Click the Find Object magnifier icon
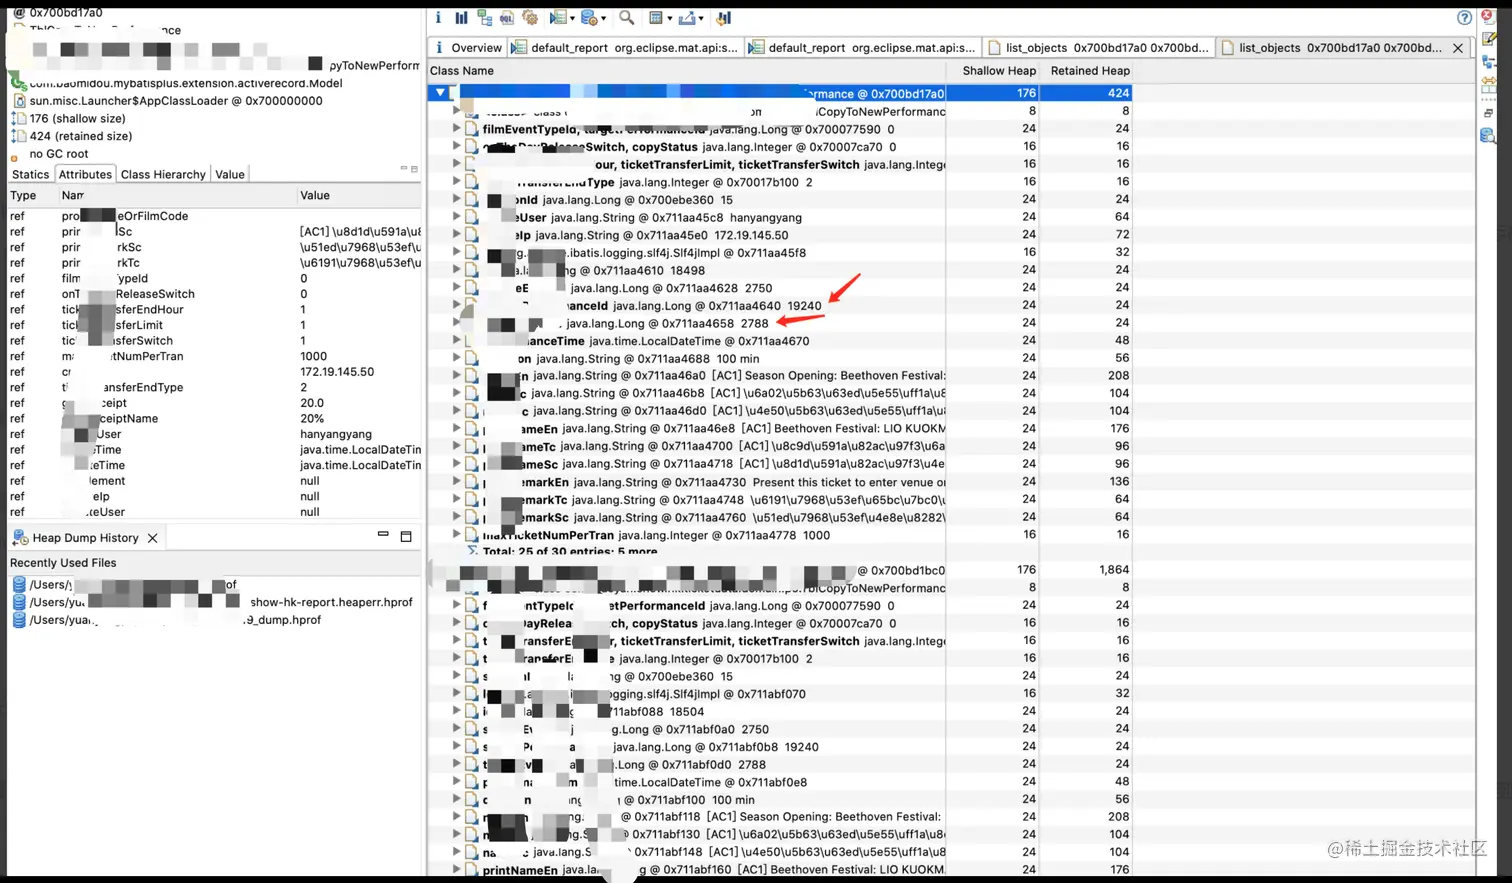1512x883 pixels. pos(626,18)
